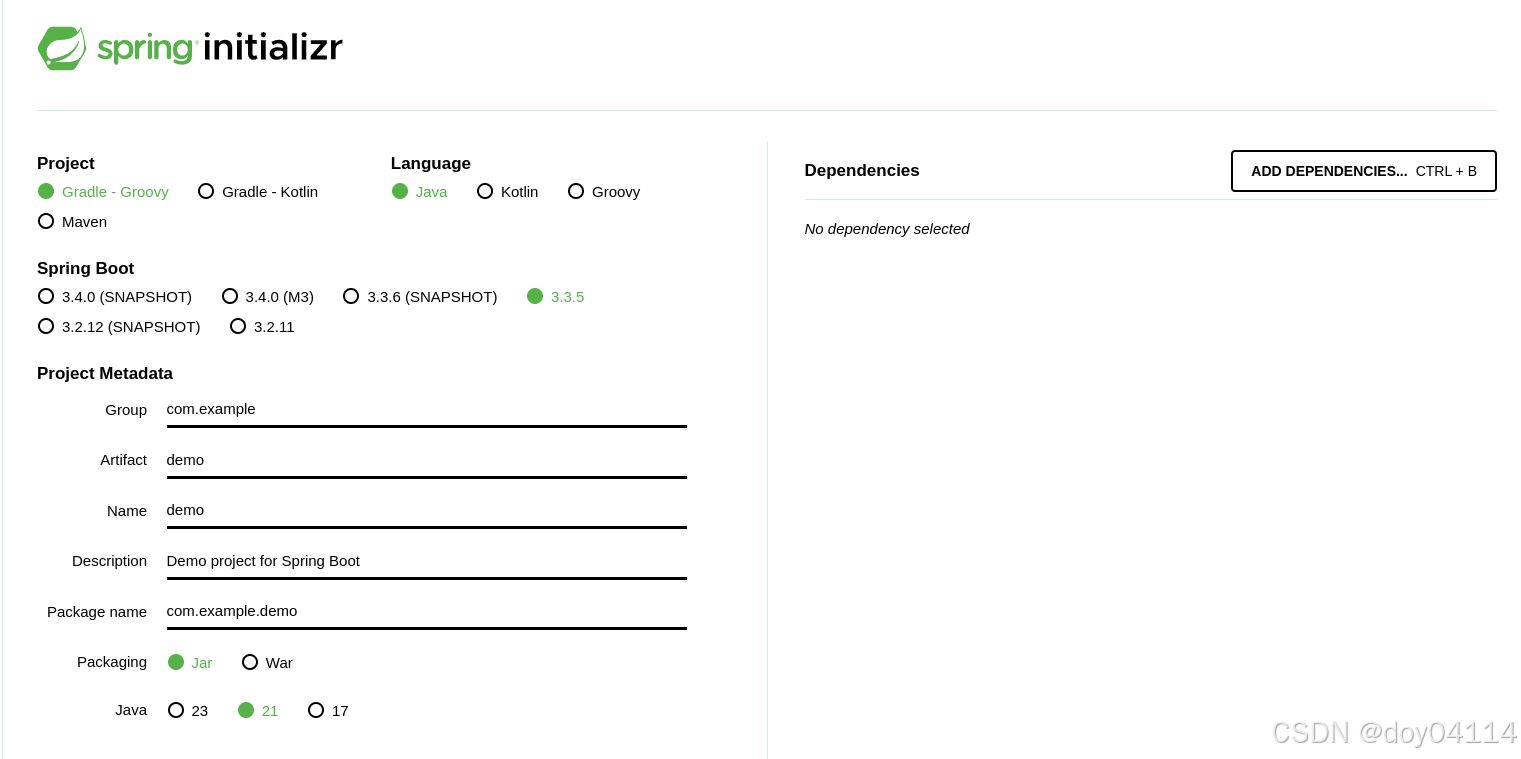Click the Project Metadata heading
Screen dimensions: 1521x759
pos(105,374)
